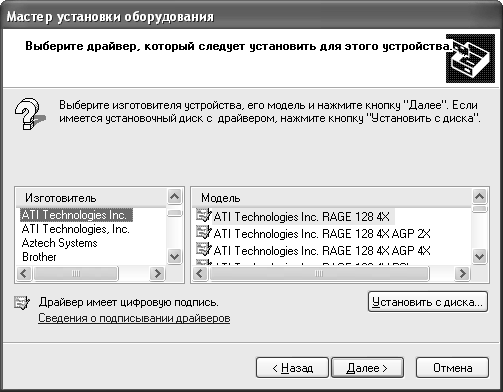
Task: Click driver icon beside RAGE 128 4X AGP 4X
Action: 204,249
